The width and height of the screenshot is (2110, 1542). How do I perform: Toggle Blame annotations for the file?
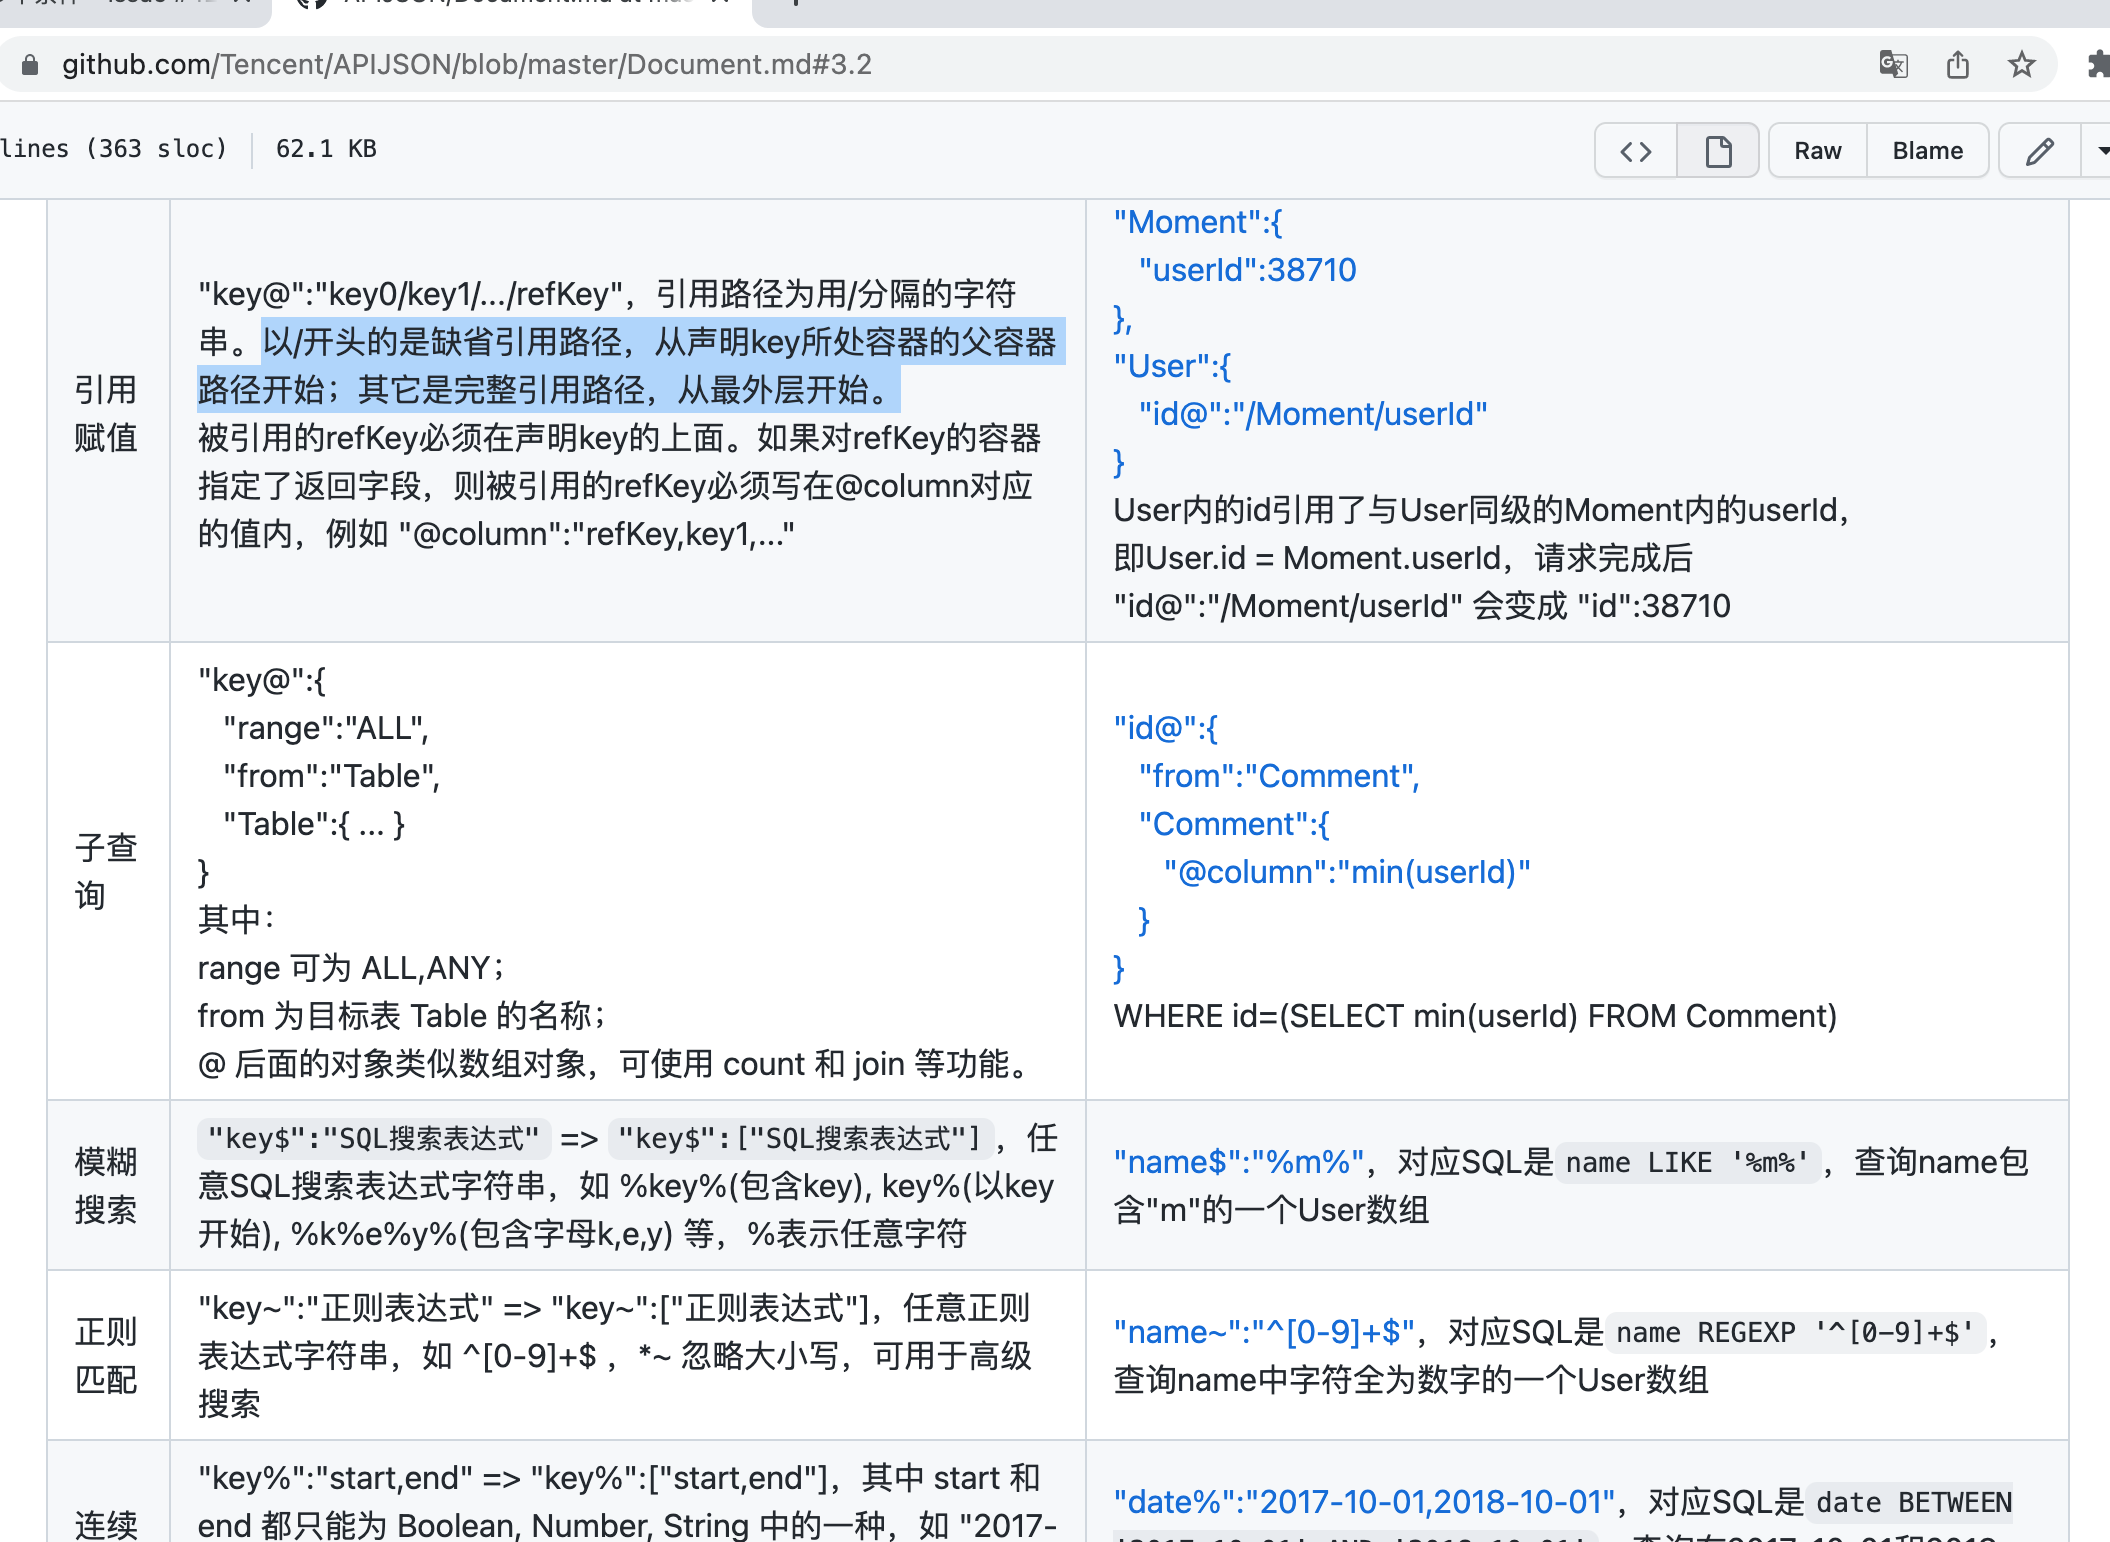[1927, 150]
